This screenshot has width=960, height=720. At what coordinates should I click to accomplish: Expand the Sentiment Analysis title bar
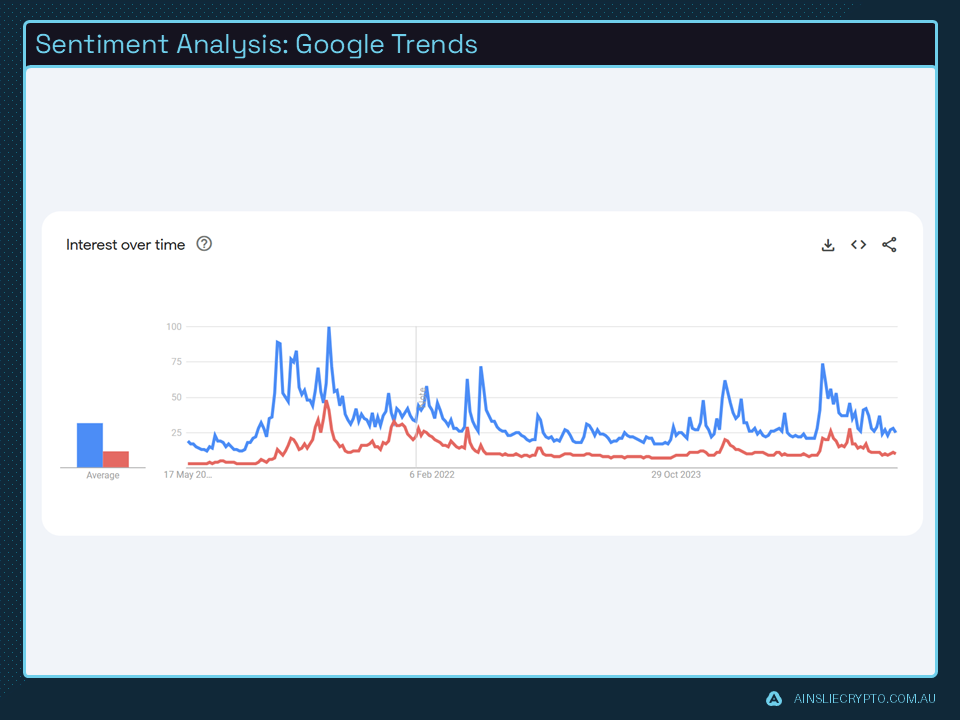coord(480,44)
